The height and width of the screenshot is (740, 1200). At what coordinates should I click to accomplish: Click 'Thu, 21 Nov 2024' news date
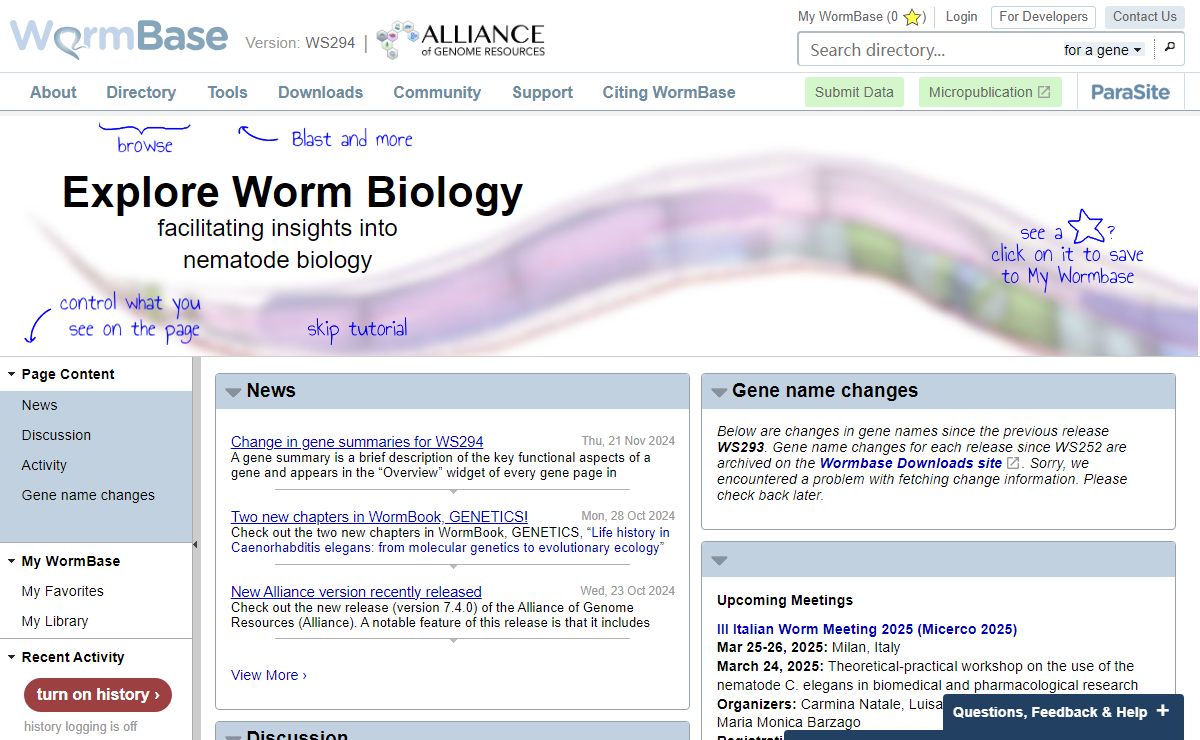[x=628, y=440]
